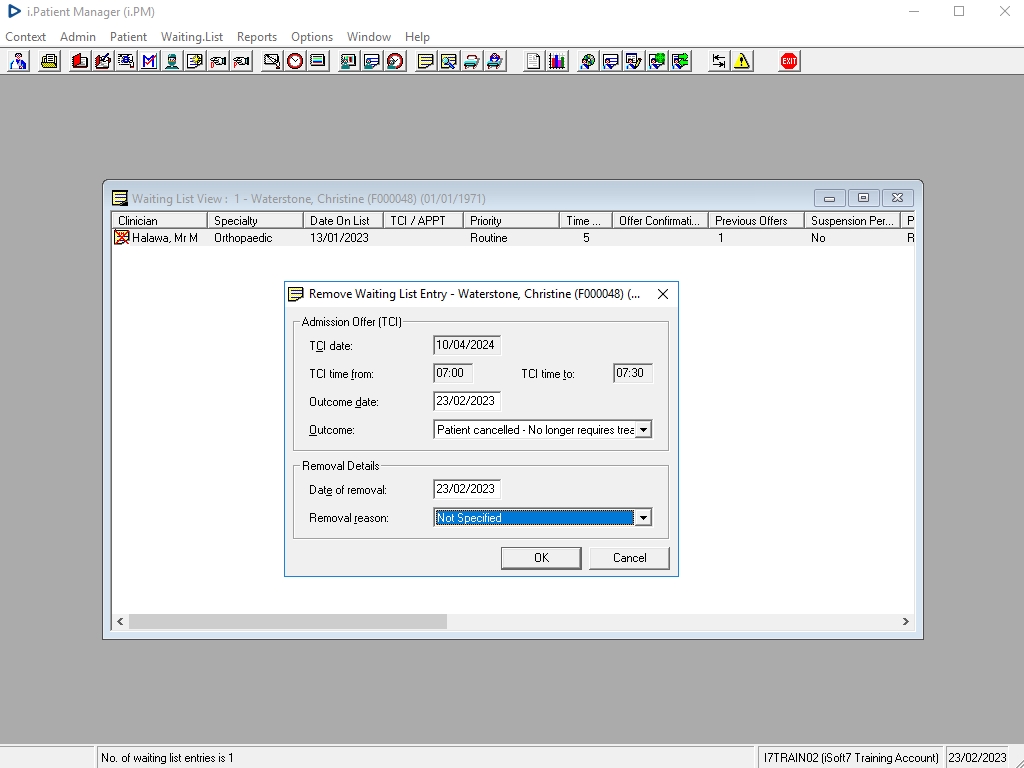Image resolution: width=1024 pixels, height=768 pixels.
Task: Click the colored striped list icon
Action: pos(318,61)
